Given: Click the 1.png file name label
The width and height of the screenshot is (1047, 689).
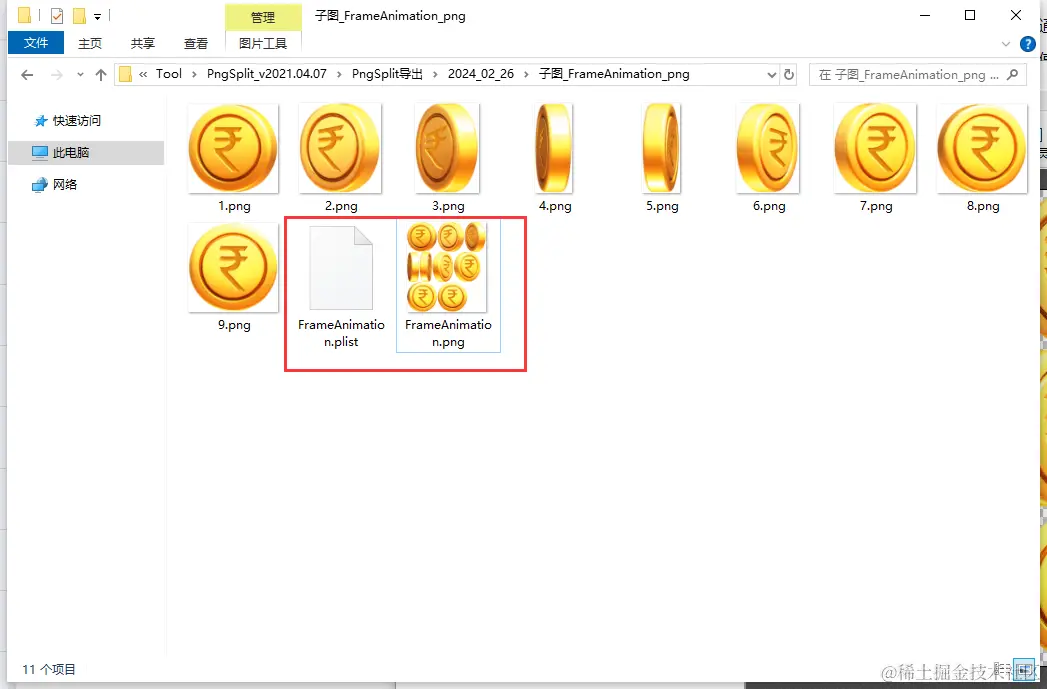Looking at the screenshot, I should 234,206.
